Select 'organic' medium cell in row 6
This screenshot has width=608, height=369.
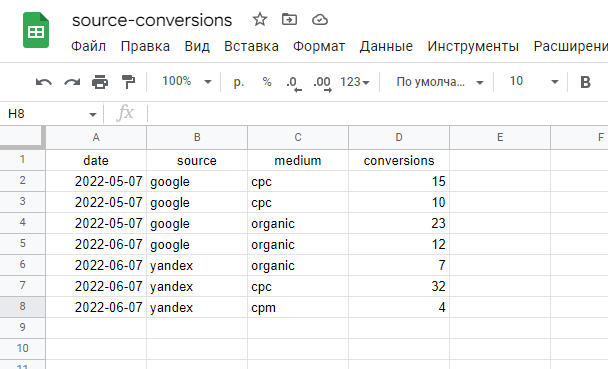click(x=298, y=265)
